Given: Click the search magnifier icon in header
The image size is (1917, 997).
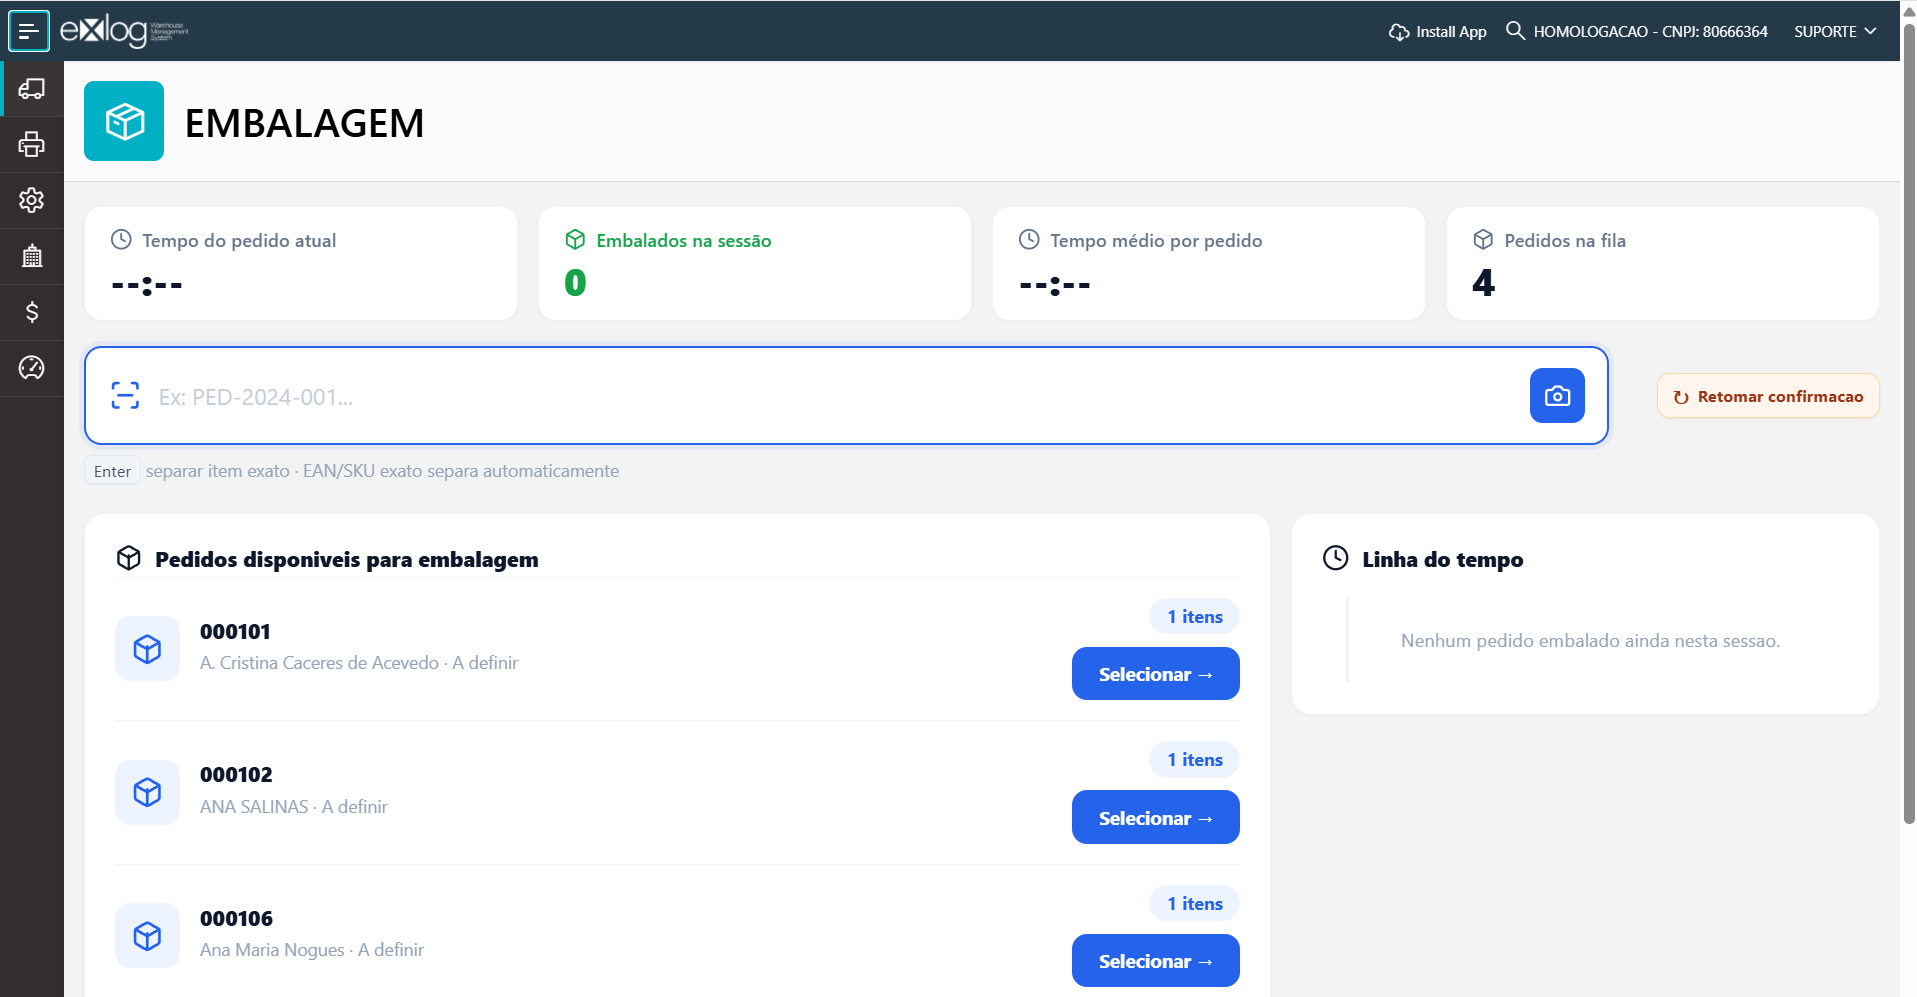Looking at the screenshot, I should [1515, 31].
